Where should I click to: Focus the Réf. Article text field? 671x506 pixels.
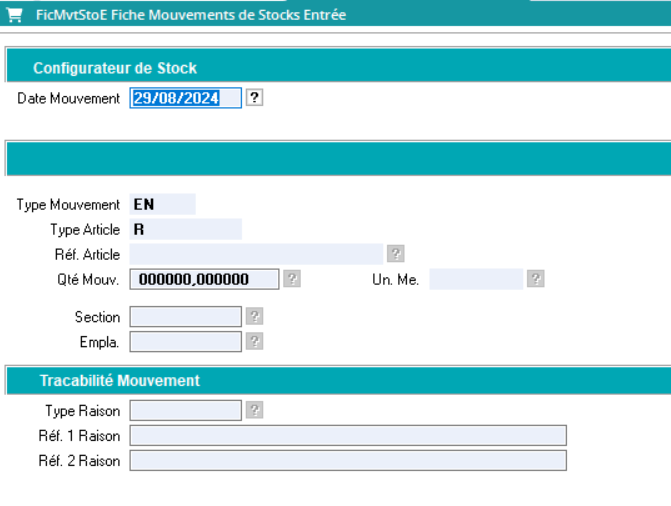point(257,254)
